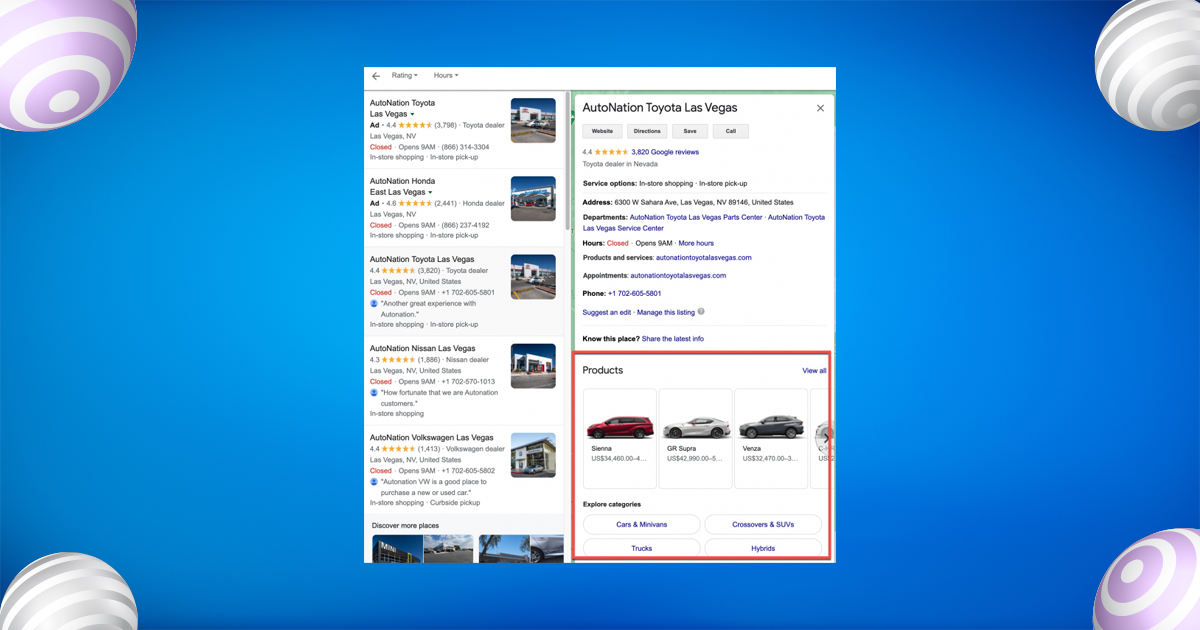This screenshot has height=630, width=1200.
Task: Select AutoNation Volkswagen Las Vegas listing title
Action: [x=432, y=438]
